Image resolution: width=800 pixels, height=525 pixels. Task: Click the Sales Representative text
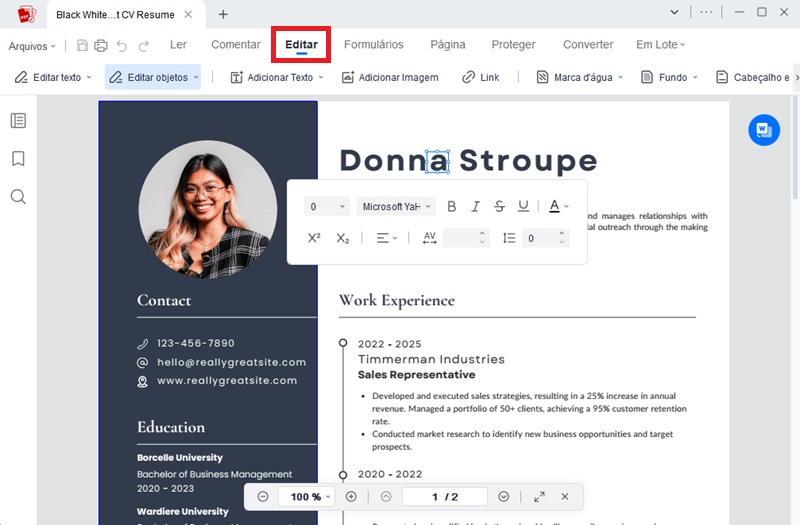(x=416, y=374)
